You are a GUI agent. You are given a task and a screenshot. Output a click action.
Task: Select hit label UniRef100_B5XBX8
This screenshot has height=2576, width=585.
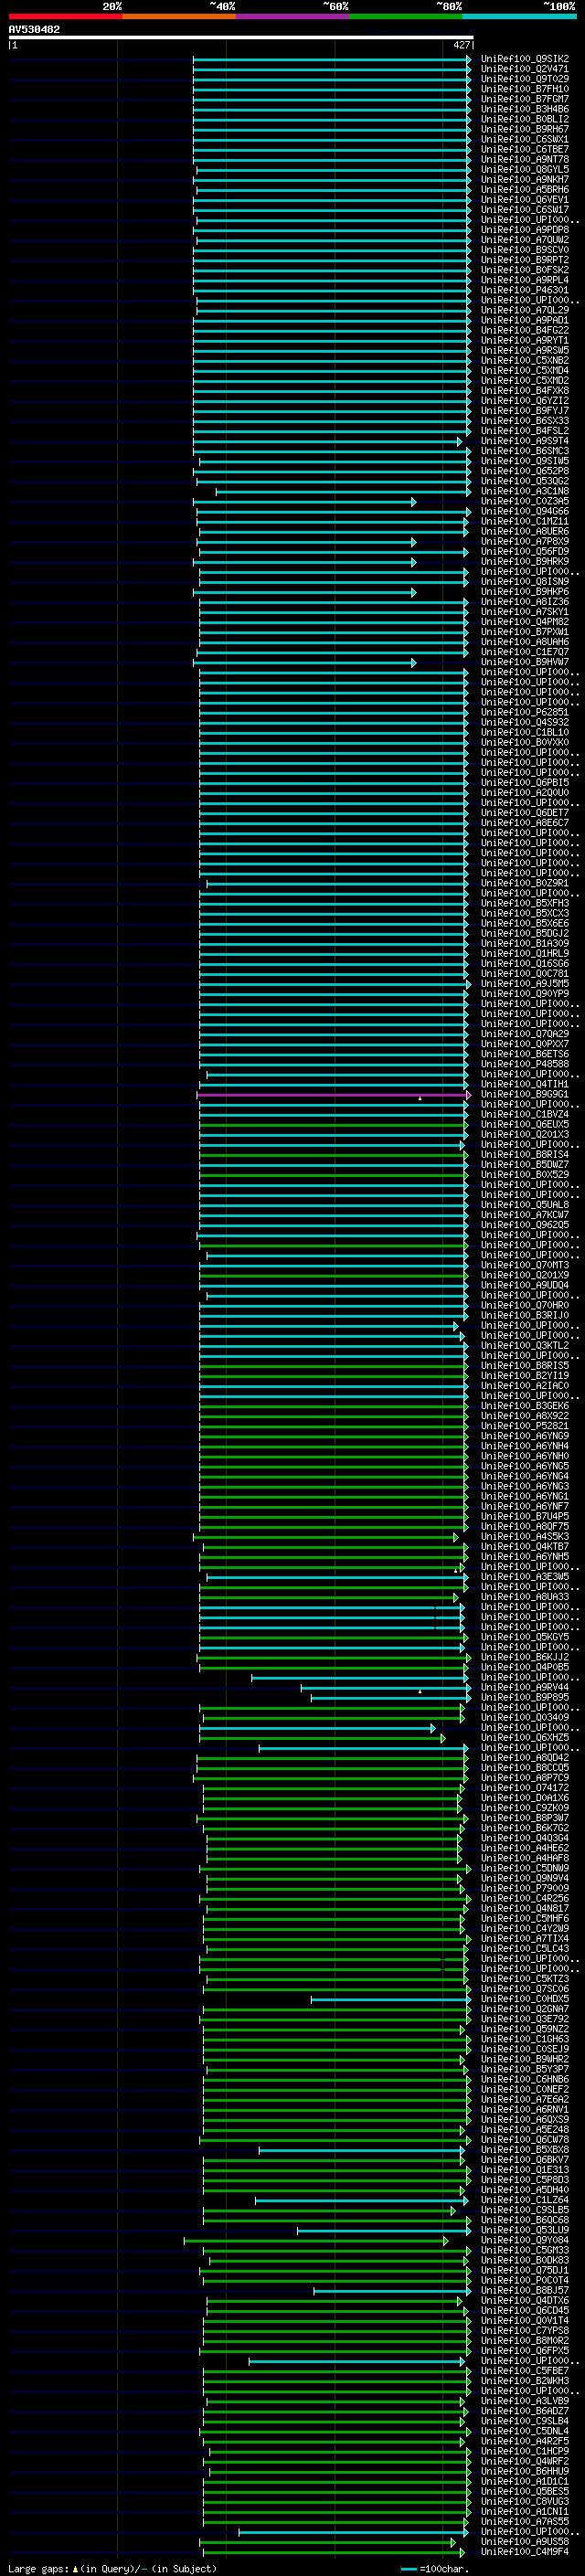pos(524,2150)
